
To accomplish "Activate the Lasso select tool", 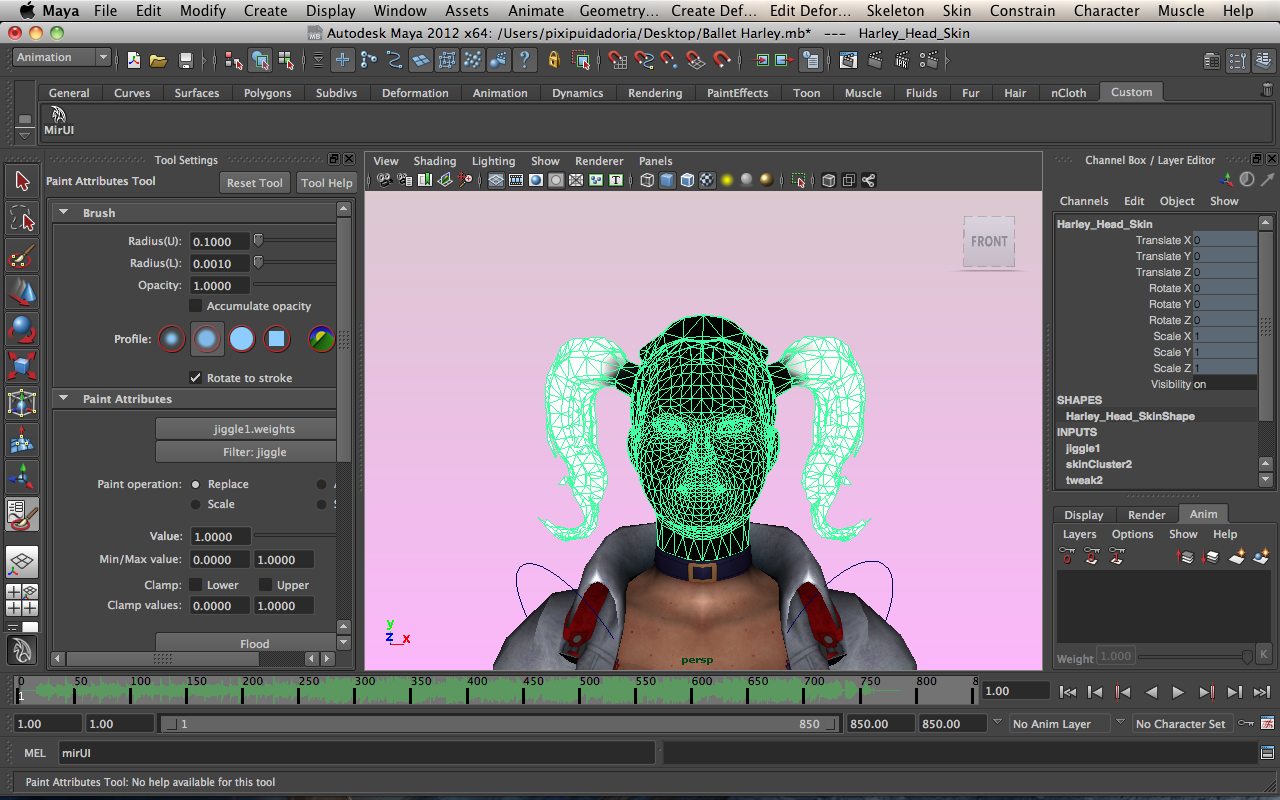I will (22, 218).
